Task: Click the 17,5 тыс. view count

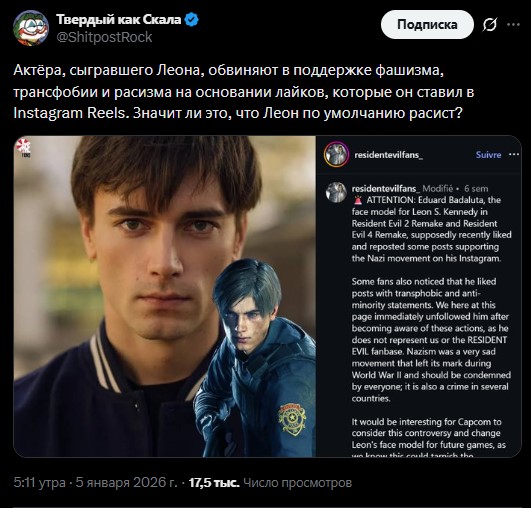Action: [x=214, y=483]
